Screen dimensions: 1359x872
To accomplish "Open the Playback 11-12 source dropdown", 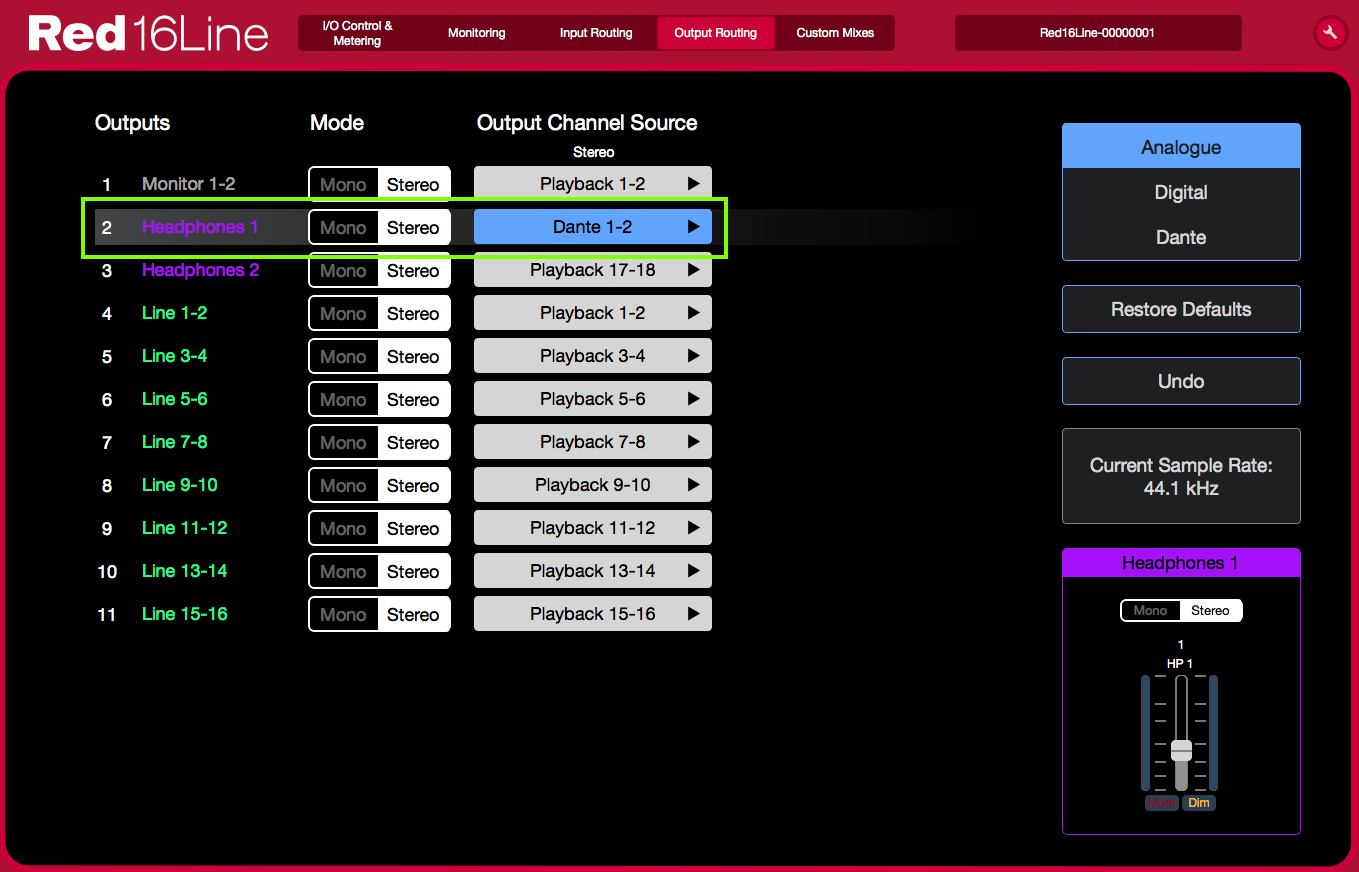I will 593,528.
